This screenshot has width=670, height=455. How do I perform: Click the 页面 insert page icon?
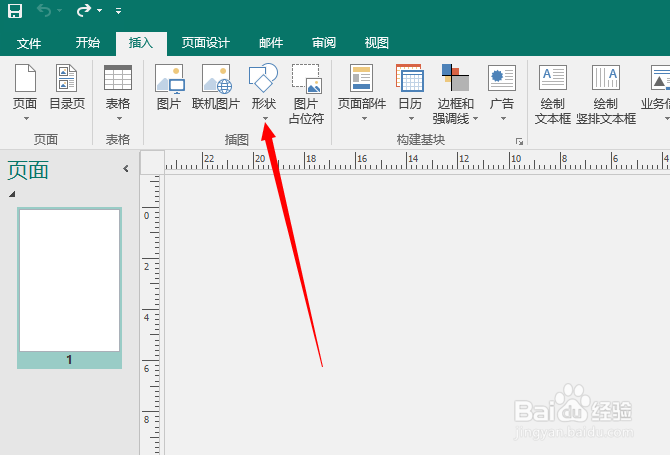(25, 78)
